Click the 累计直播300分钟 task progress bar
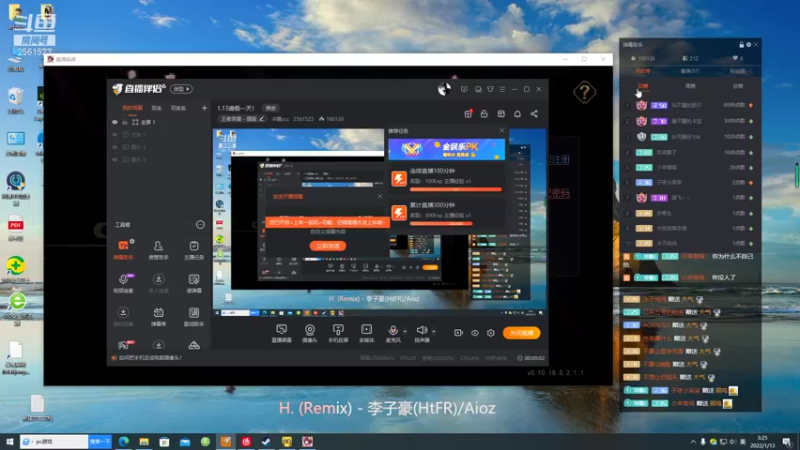This screenshot has height=450, width=800. [456, 223]
